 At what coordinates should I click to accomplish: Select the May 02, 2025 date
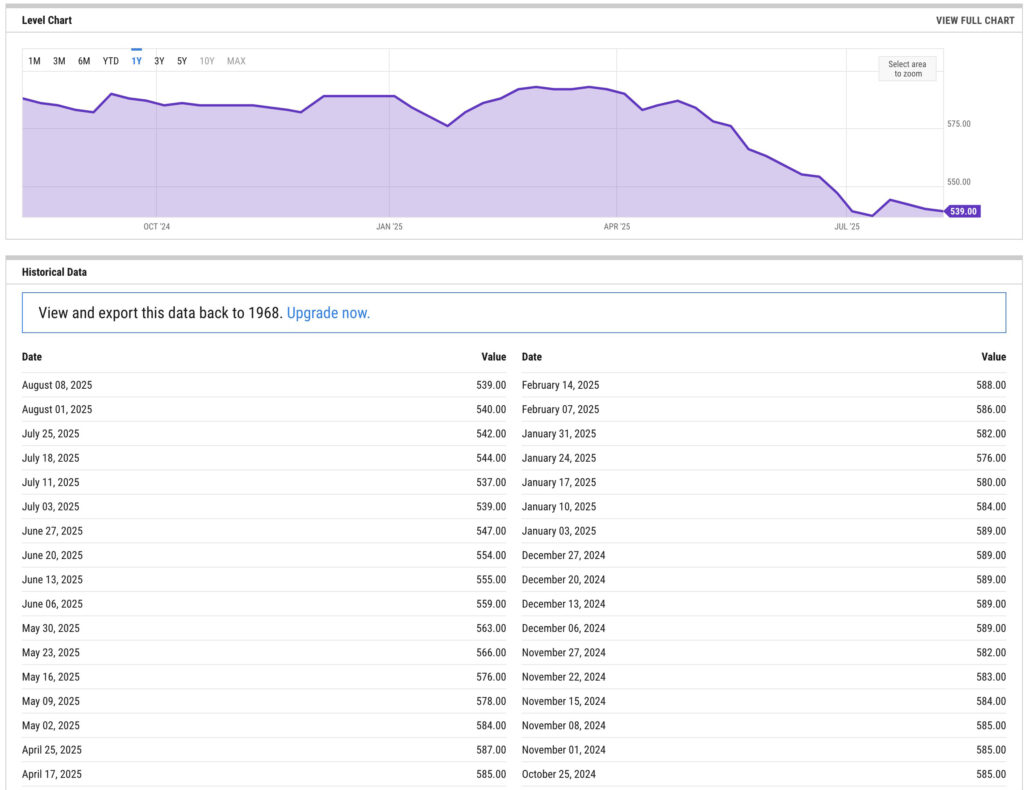[x=50, y=725]
